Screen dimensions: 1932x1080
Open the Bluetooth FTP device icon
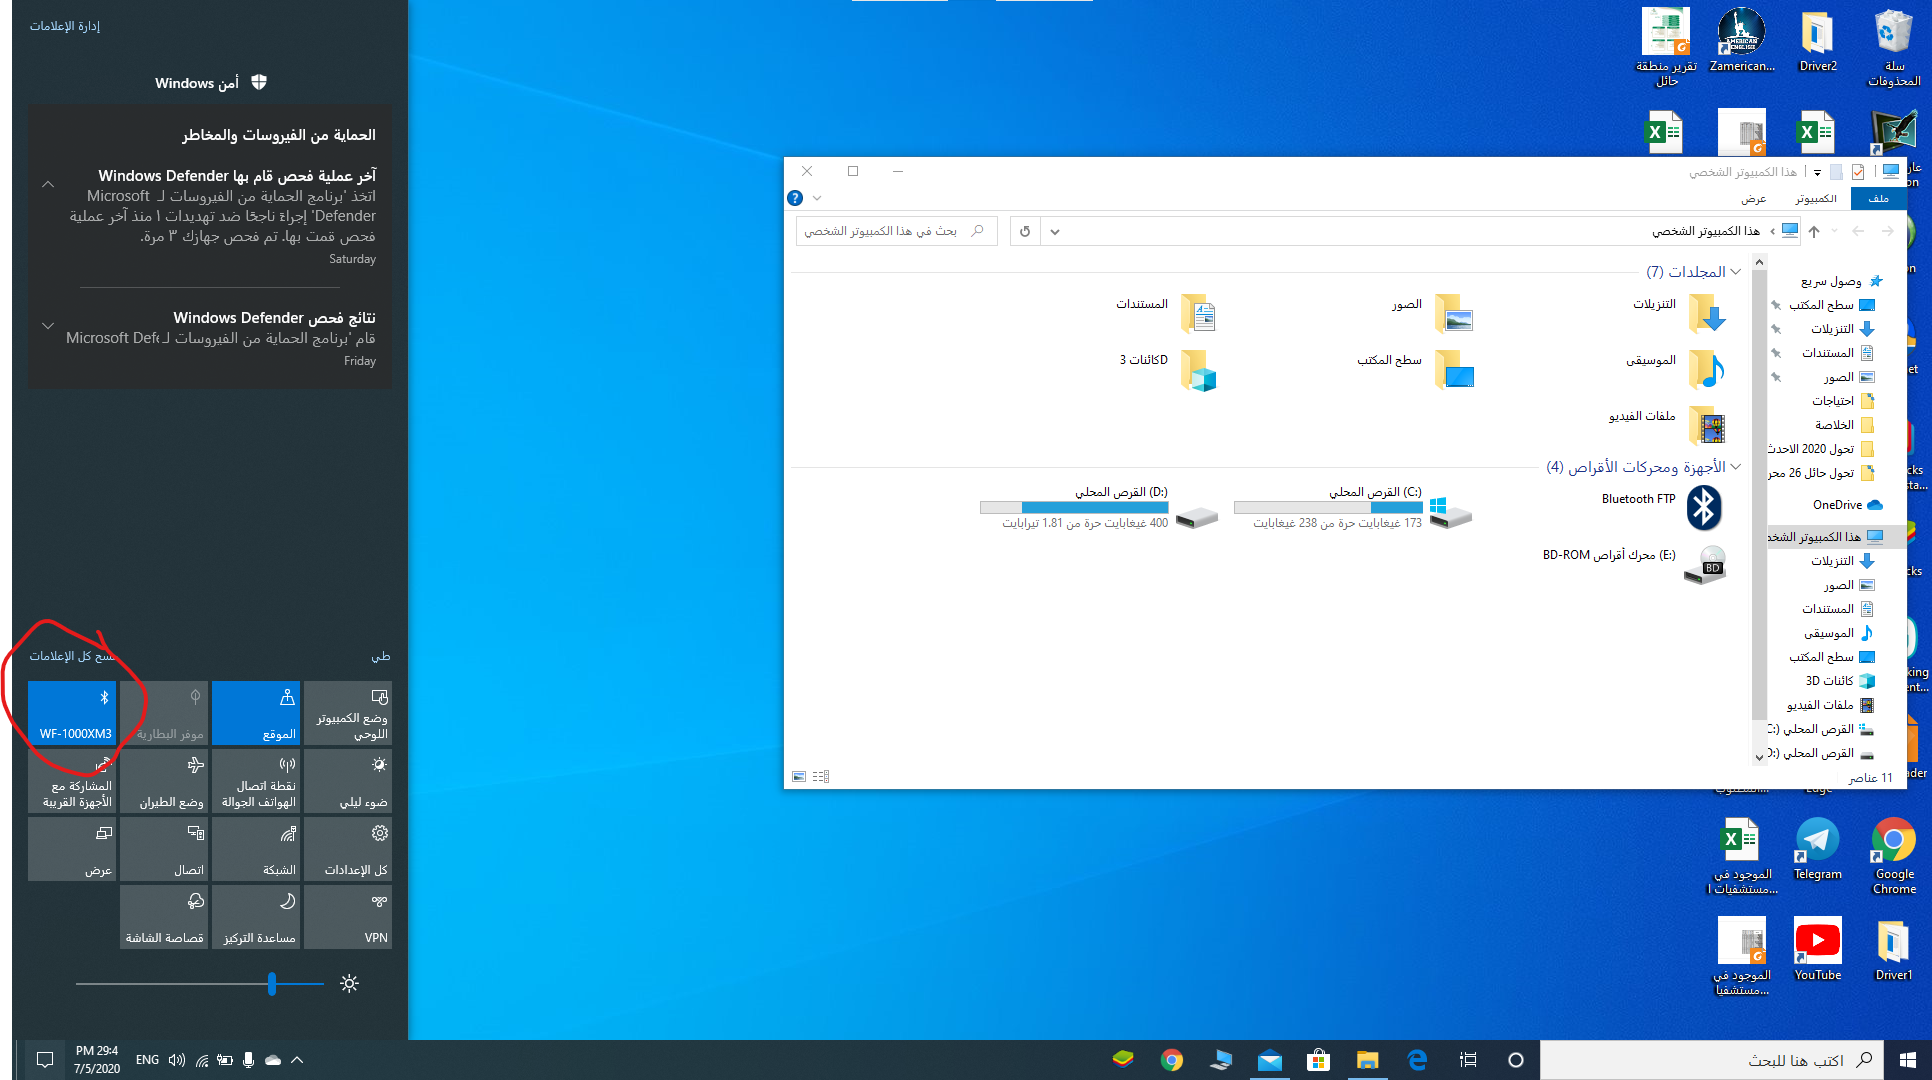coord(1704,507)
